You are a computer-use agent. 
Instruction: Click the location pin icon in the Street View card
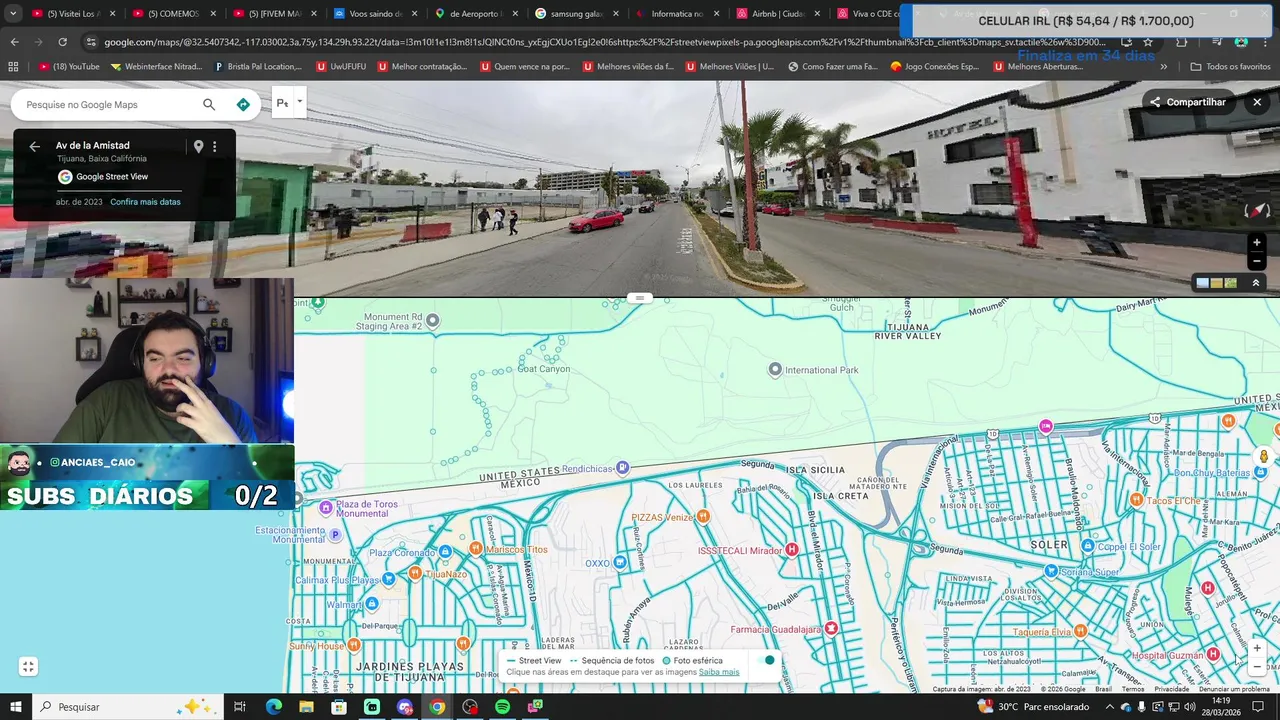click(x=198, y=147)
